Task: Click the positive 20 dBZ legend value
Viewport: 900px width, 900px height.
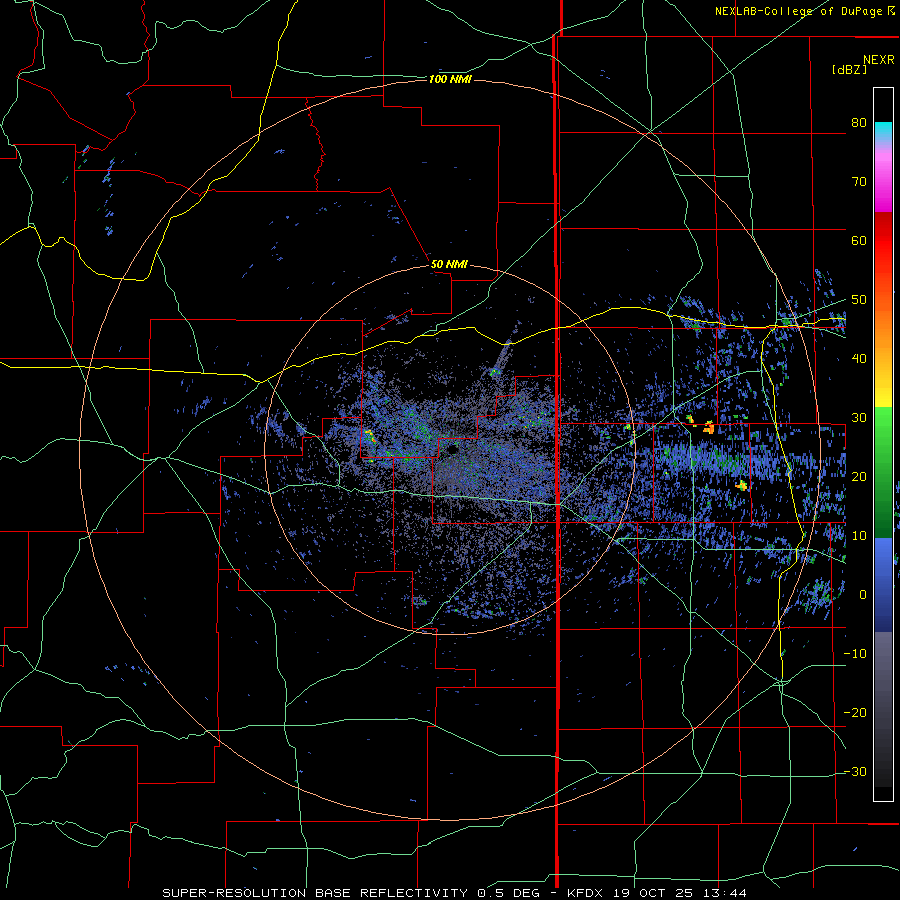Action: click(859, 477)
